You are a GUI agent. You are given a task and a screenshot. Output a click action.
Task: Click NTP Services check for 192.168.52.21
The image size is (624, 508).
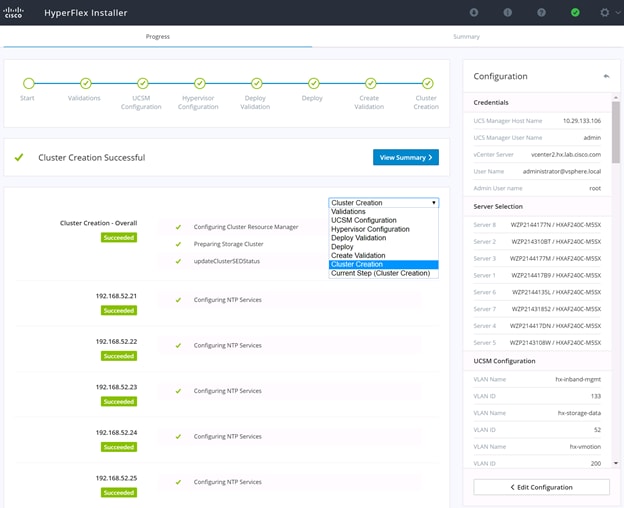(x=178, y=300)
